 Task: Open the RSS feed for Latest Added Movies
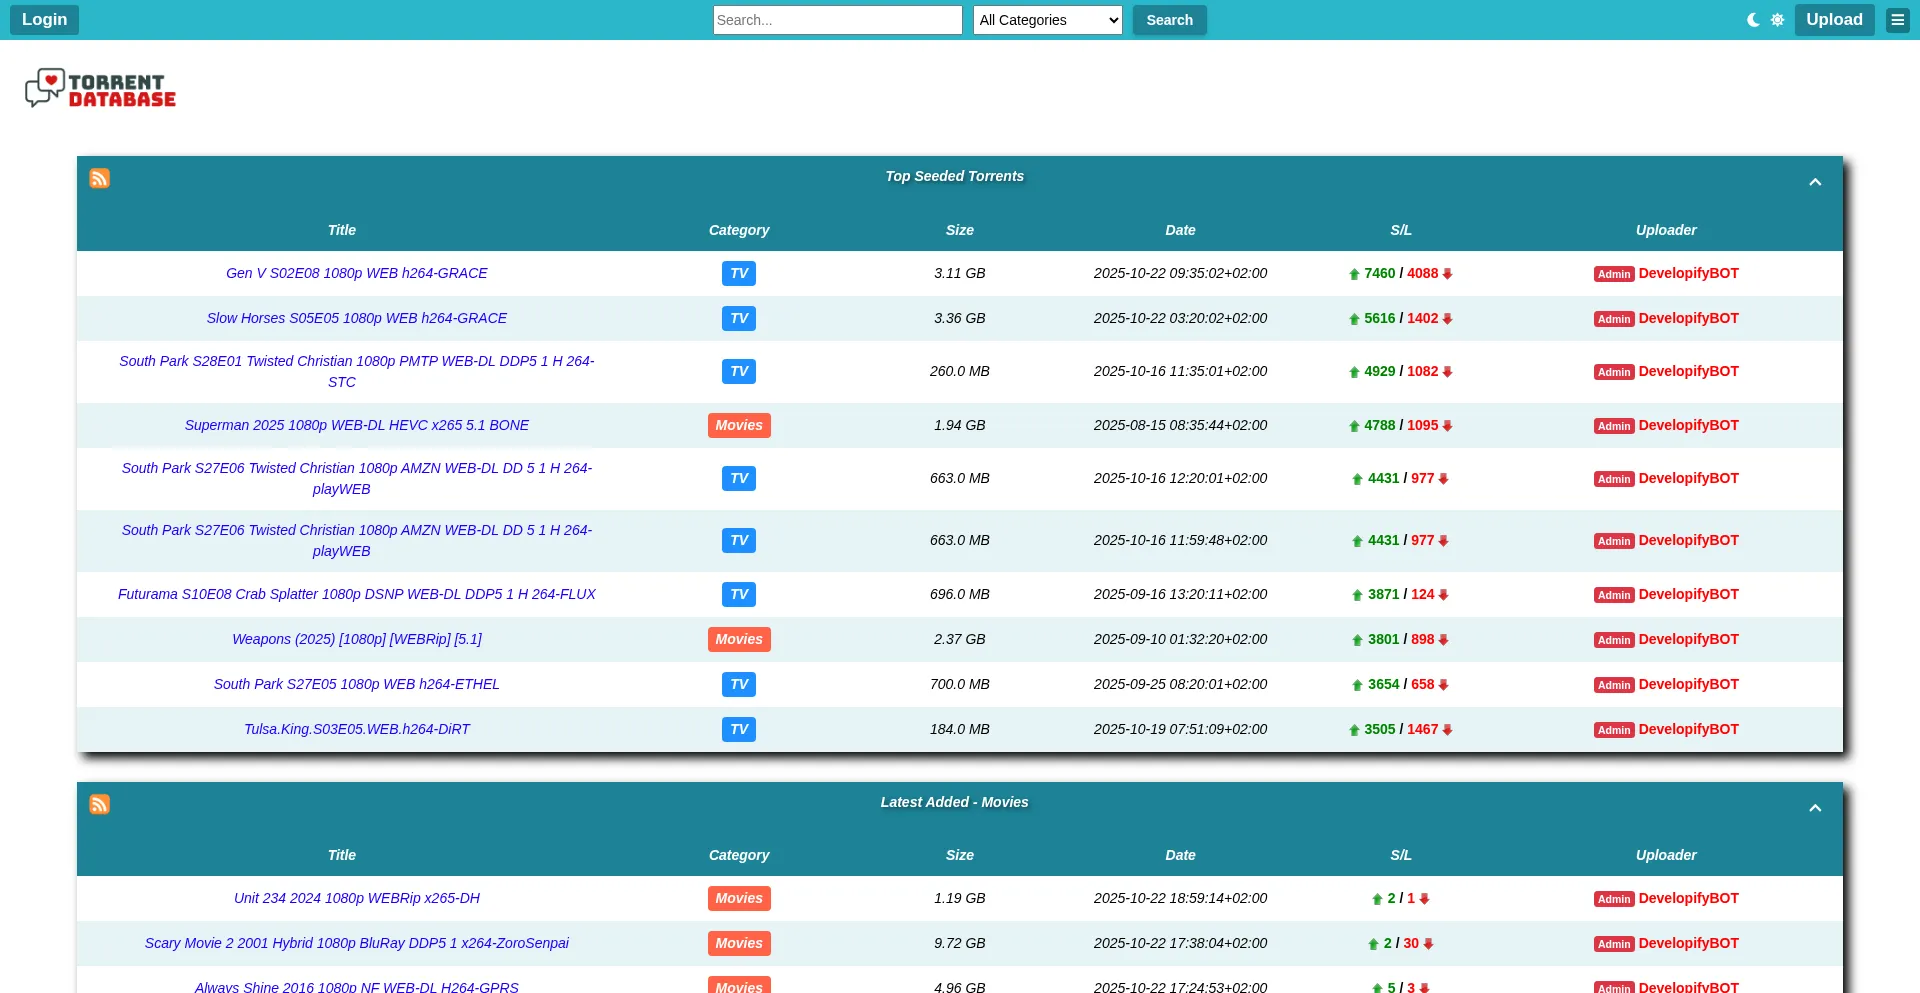[99, 804]
